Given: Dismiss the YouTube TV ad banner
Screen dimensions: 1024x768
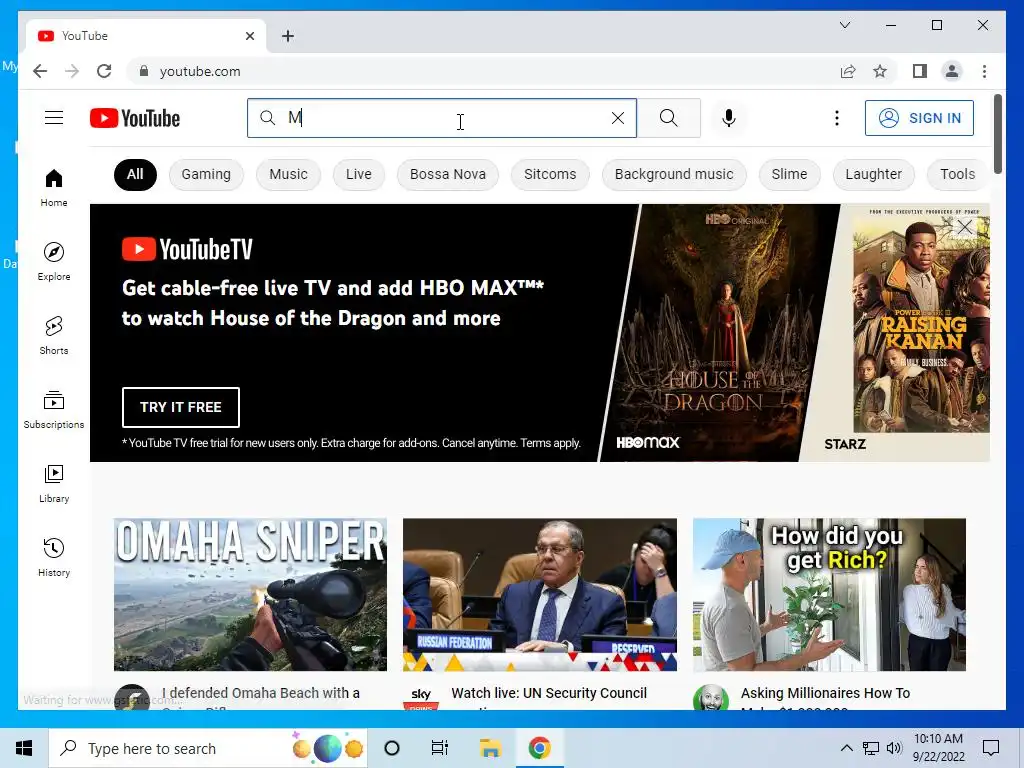Looking at the screenshot, I should click(965, 227).
